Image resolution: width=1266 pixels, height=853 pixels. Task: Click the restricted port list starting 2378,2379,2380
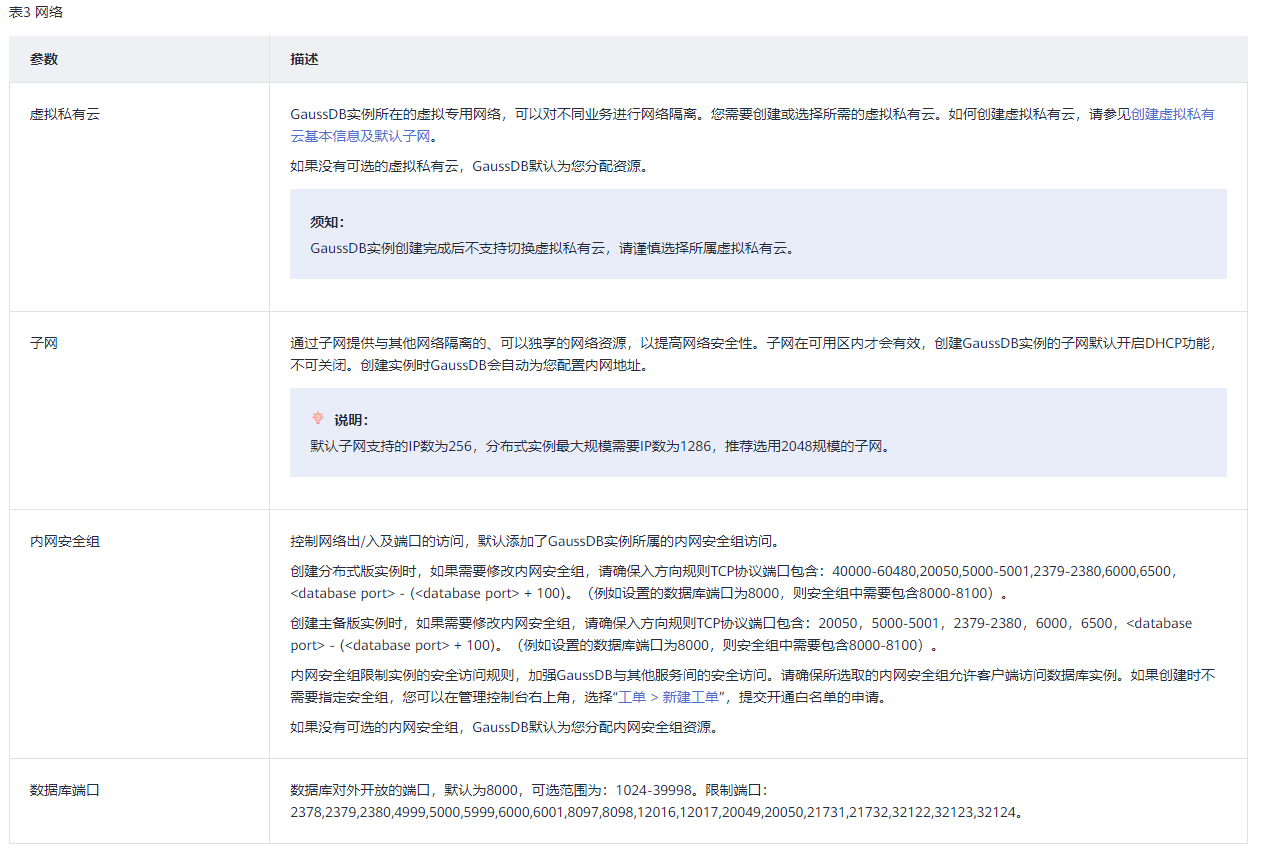657,812
